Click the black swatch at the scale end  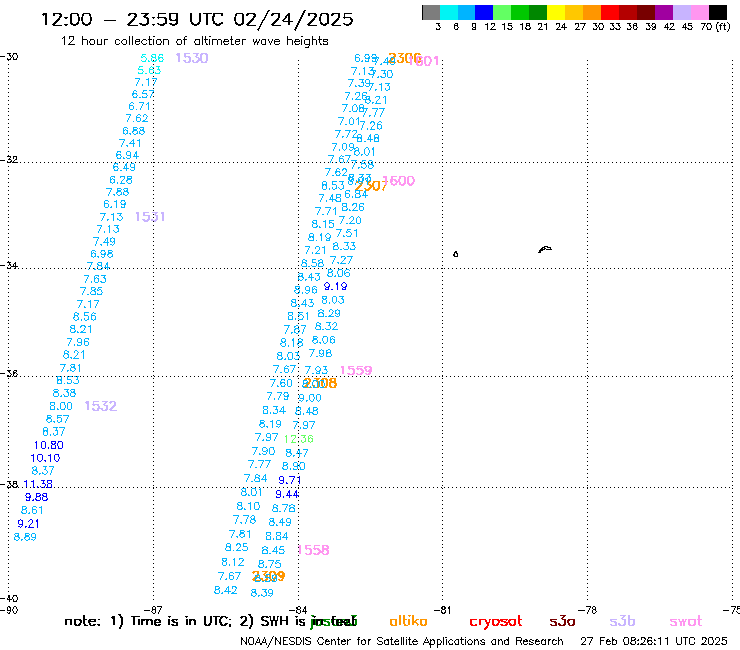717,12
